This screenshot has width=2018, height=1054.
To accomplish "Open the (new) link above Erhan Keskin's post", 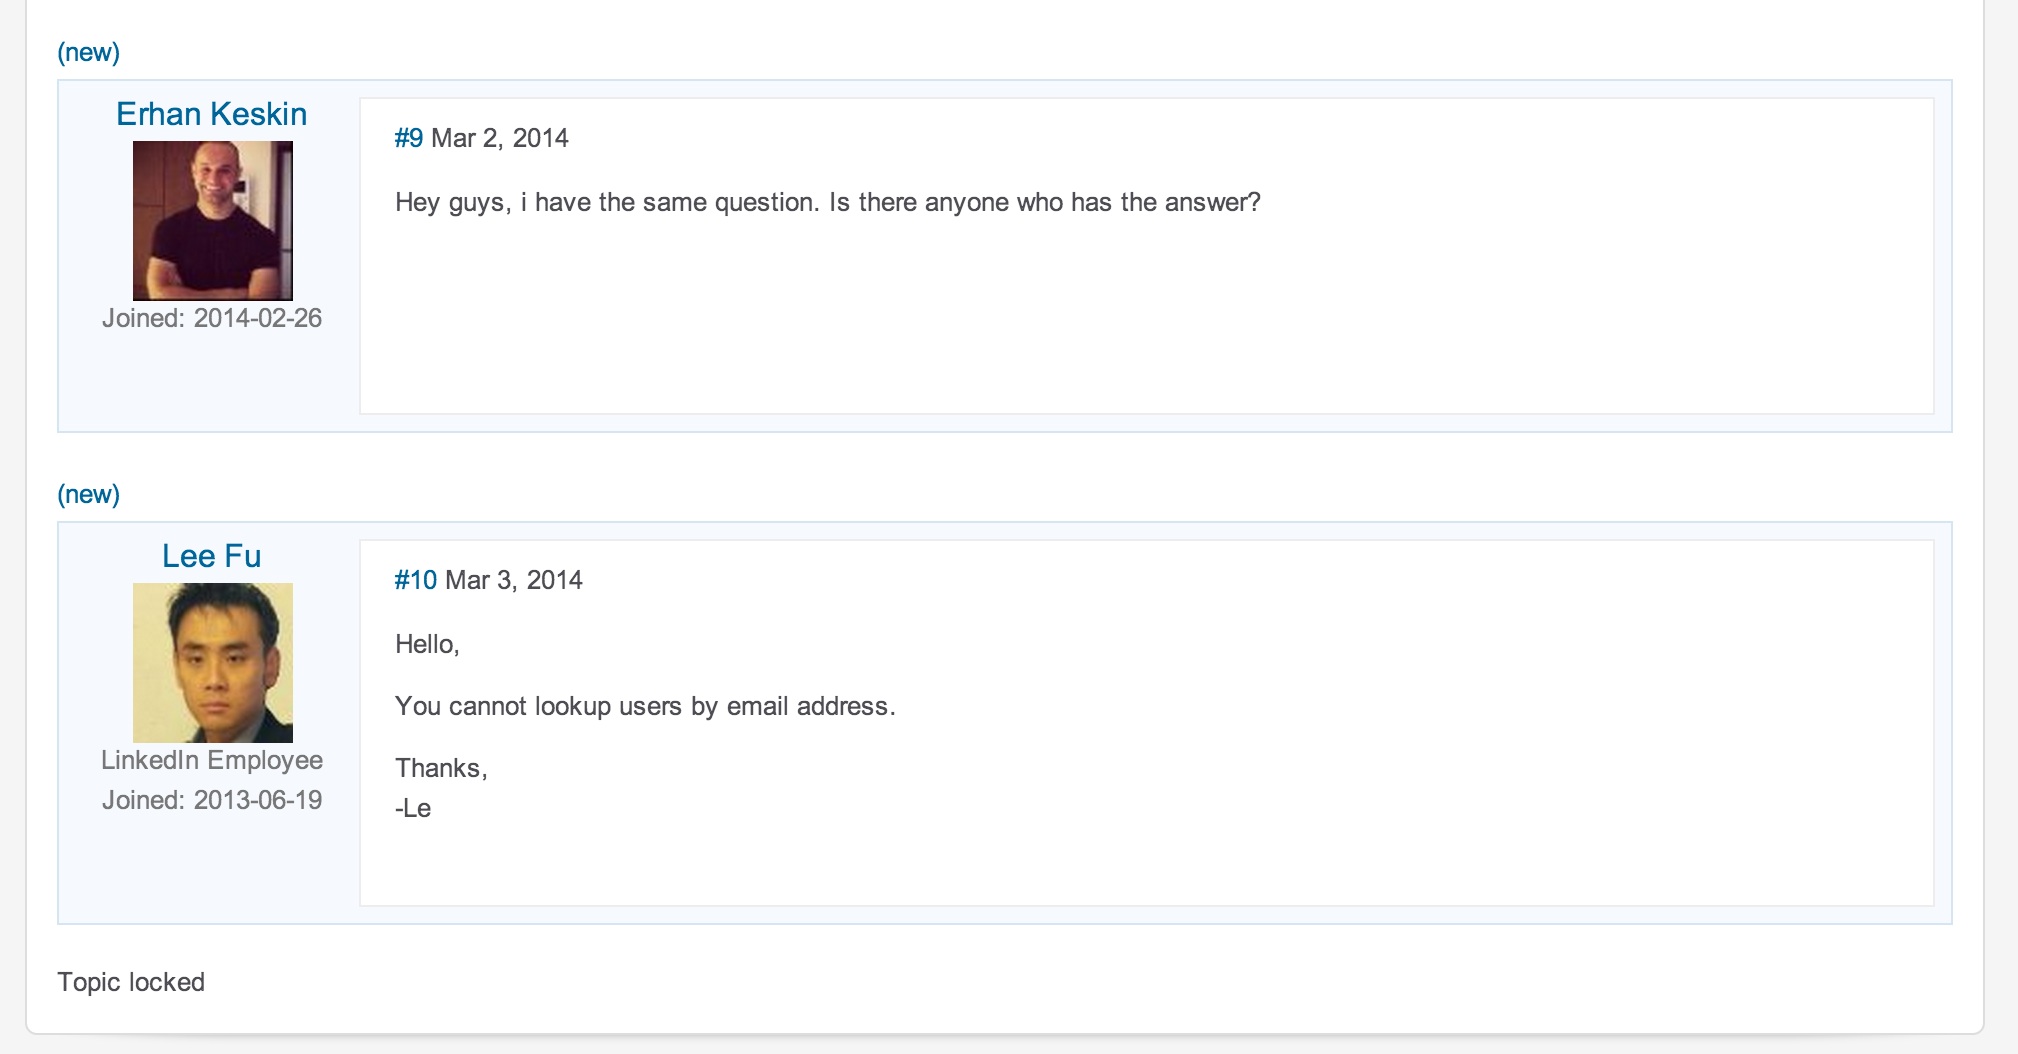I will [88, 52].
